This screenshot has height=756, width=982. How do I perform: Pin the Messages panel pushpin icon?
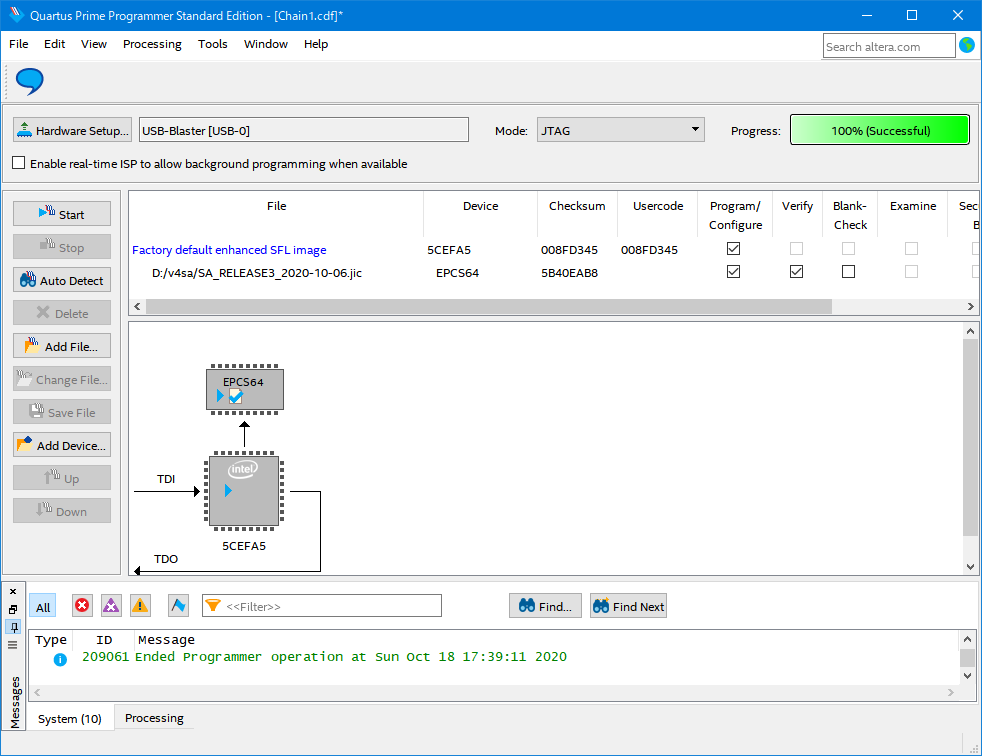pyautogui.click(x=13, y=627)
